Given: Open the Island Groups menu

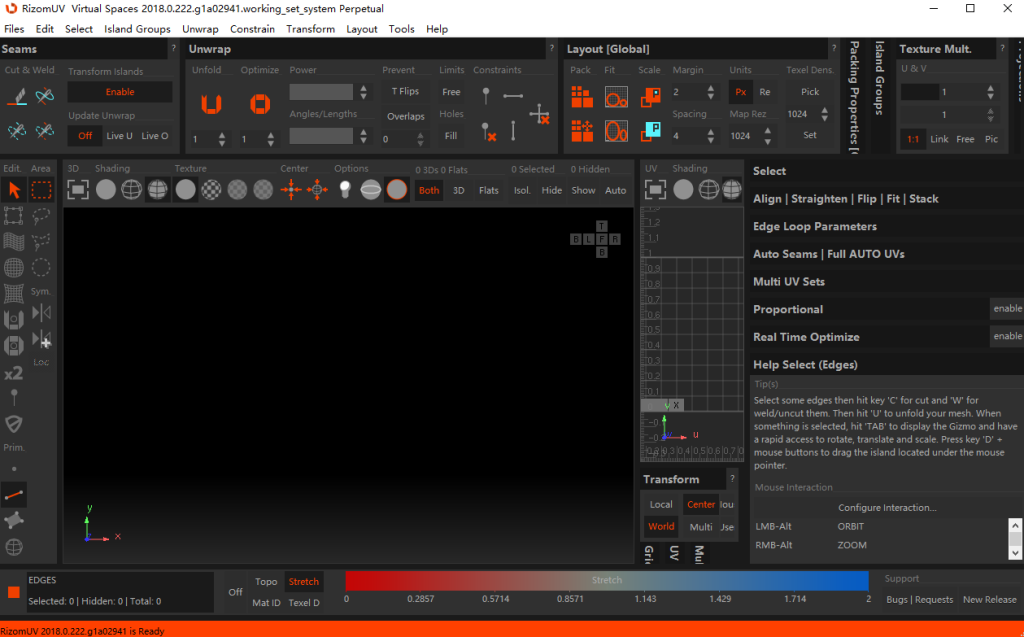Looking at the screenshot, I should point(137,29).
